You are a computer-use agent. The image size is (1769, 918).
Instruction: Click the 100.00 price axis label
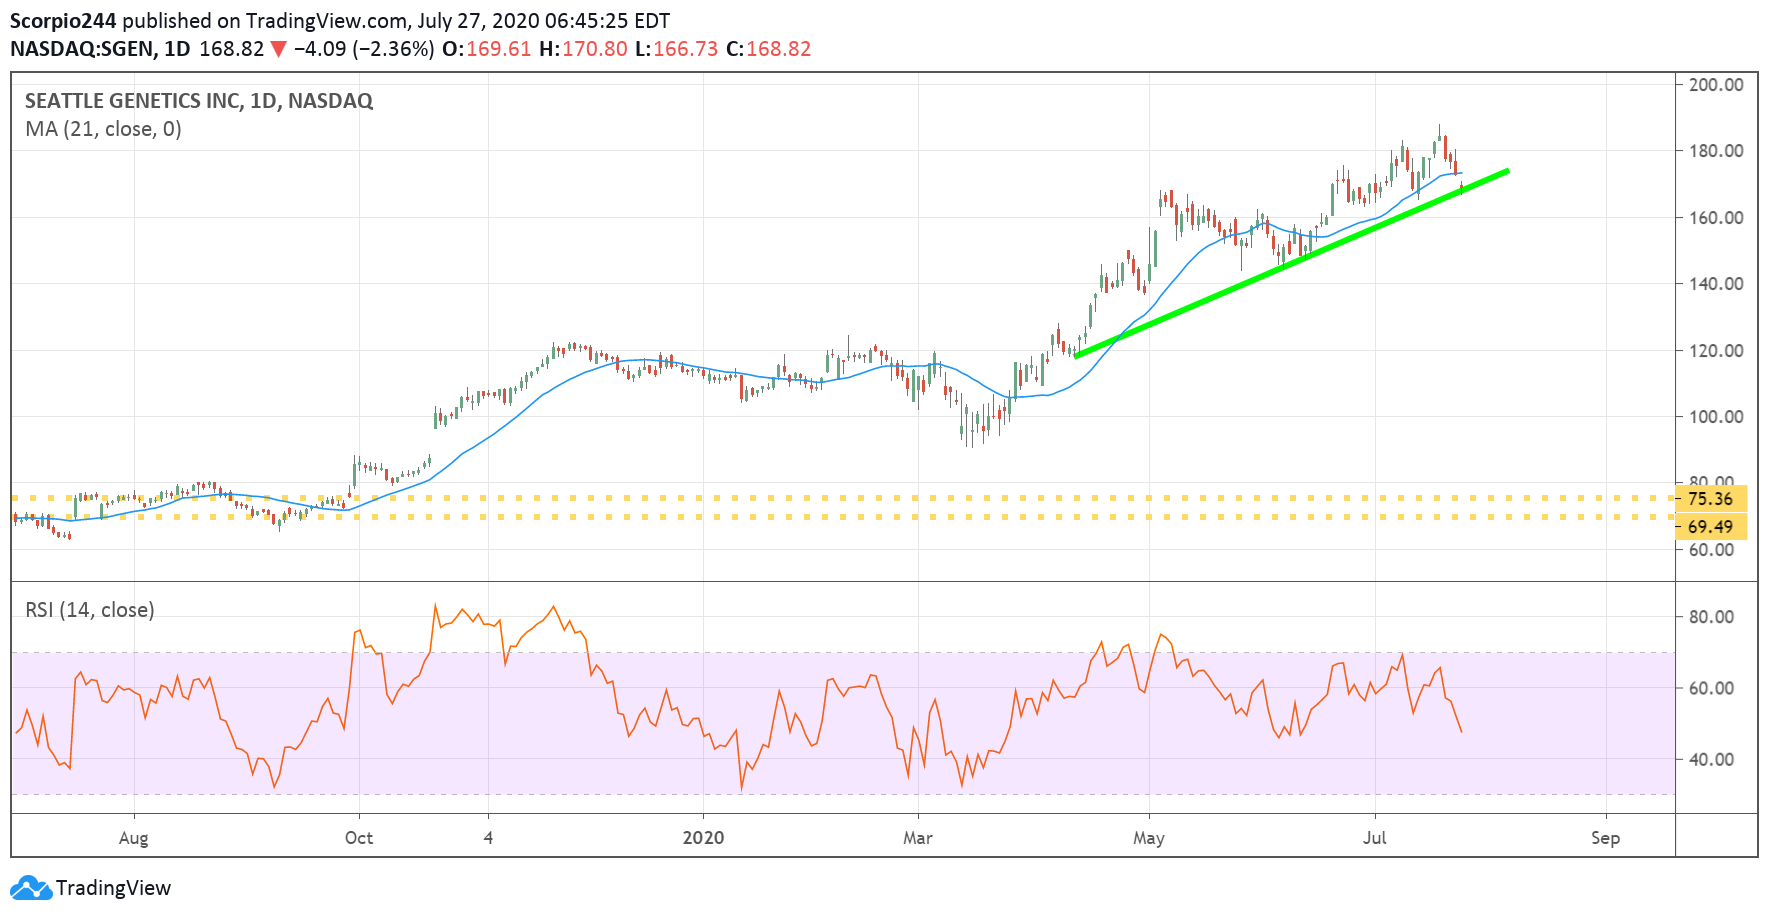(x=1716, y=417)
